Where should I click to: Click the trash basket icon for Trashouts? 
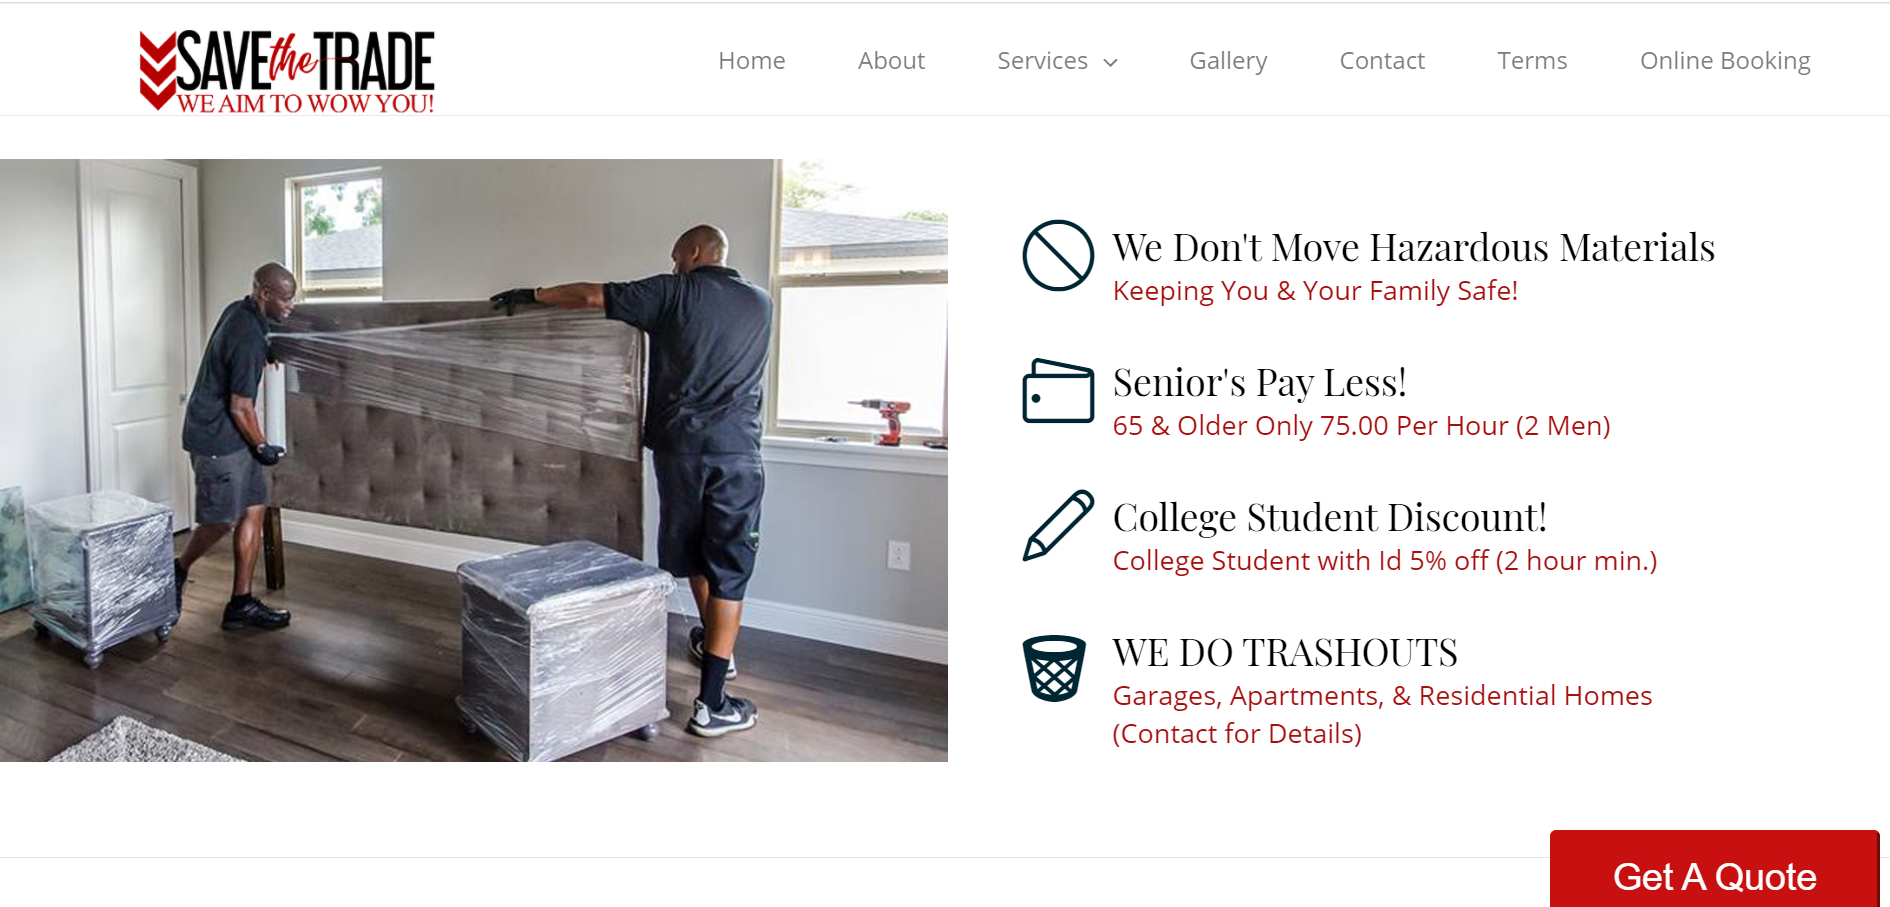1054,668
